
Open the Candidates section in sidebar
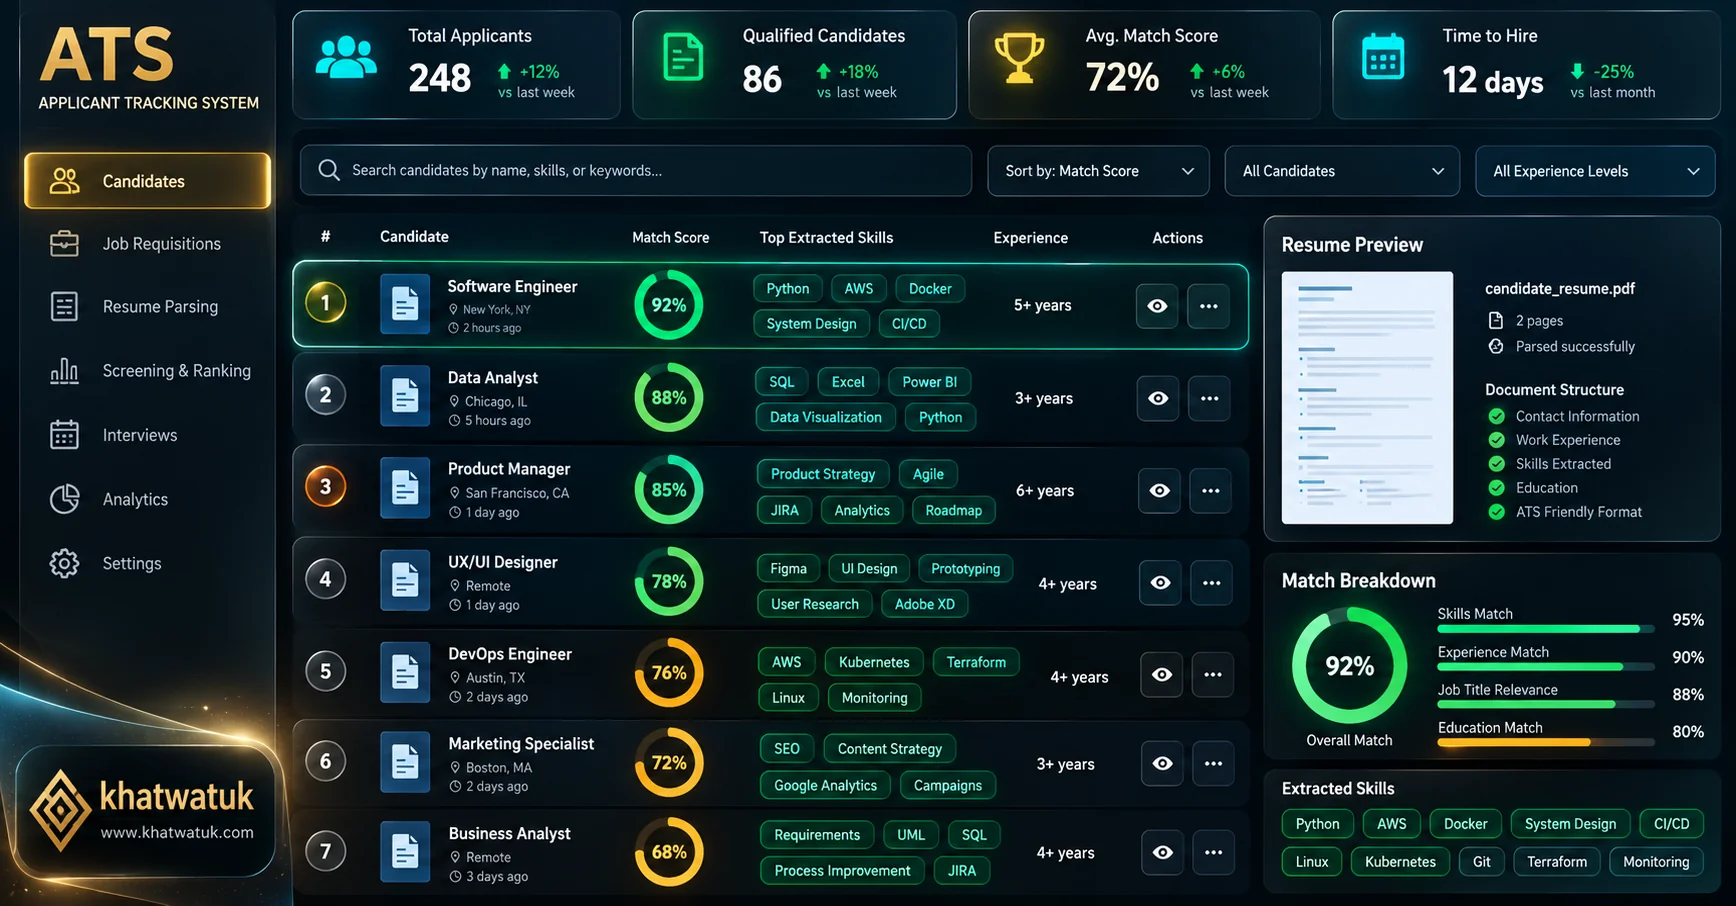tap(147, 181)
